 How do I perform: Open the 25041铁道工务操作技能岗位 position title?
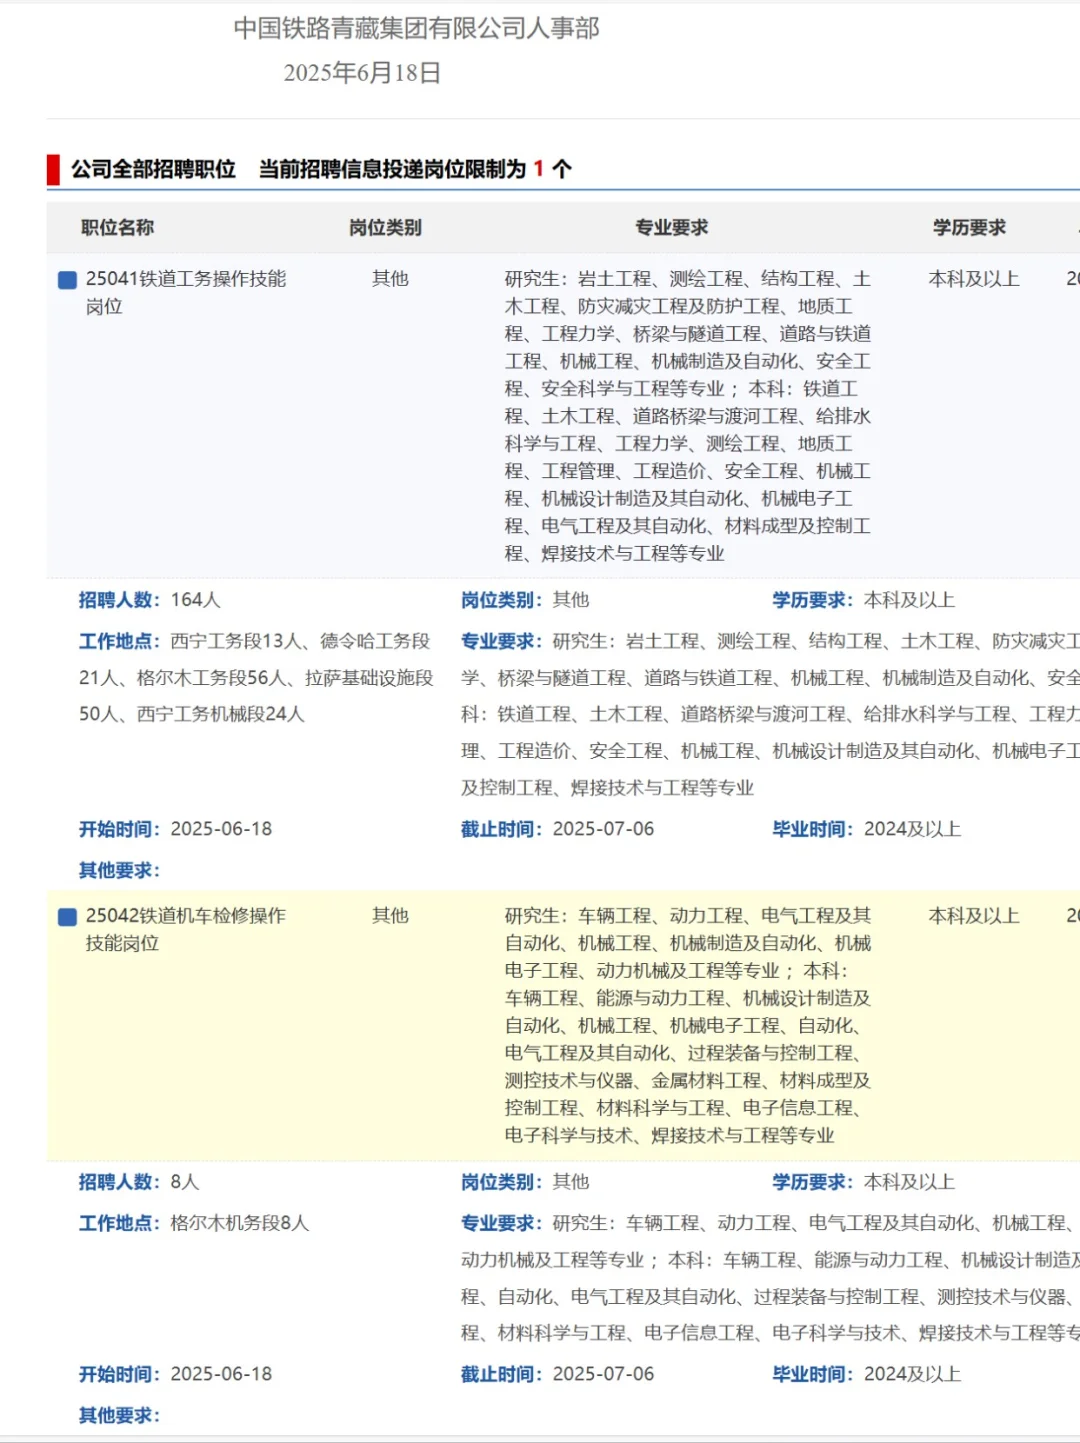click(x=186, y=292)
